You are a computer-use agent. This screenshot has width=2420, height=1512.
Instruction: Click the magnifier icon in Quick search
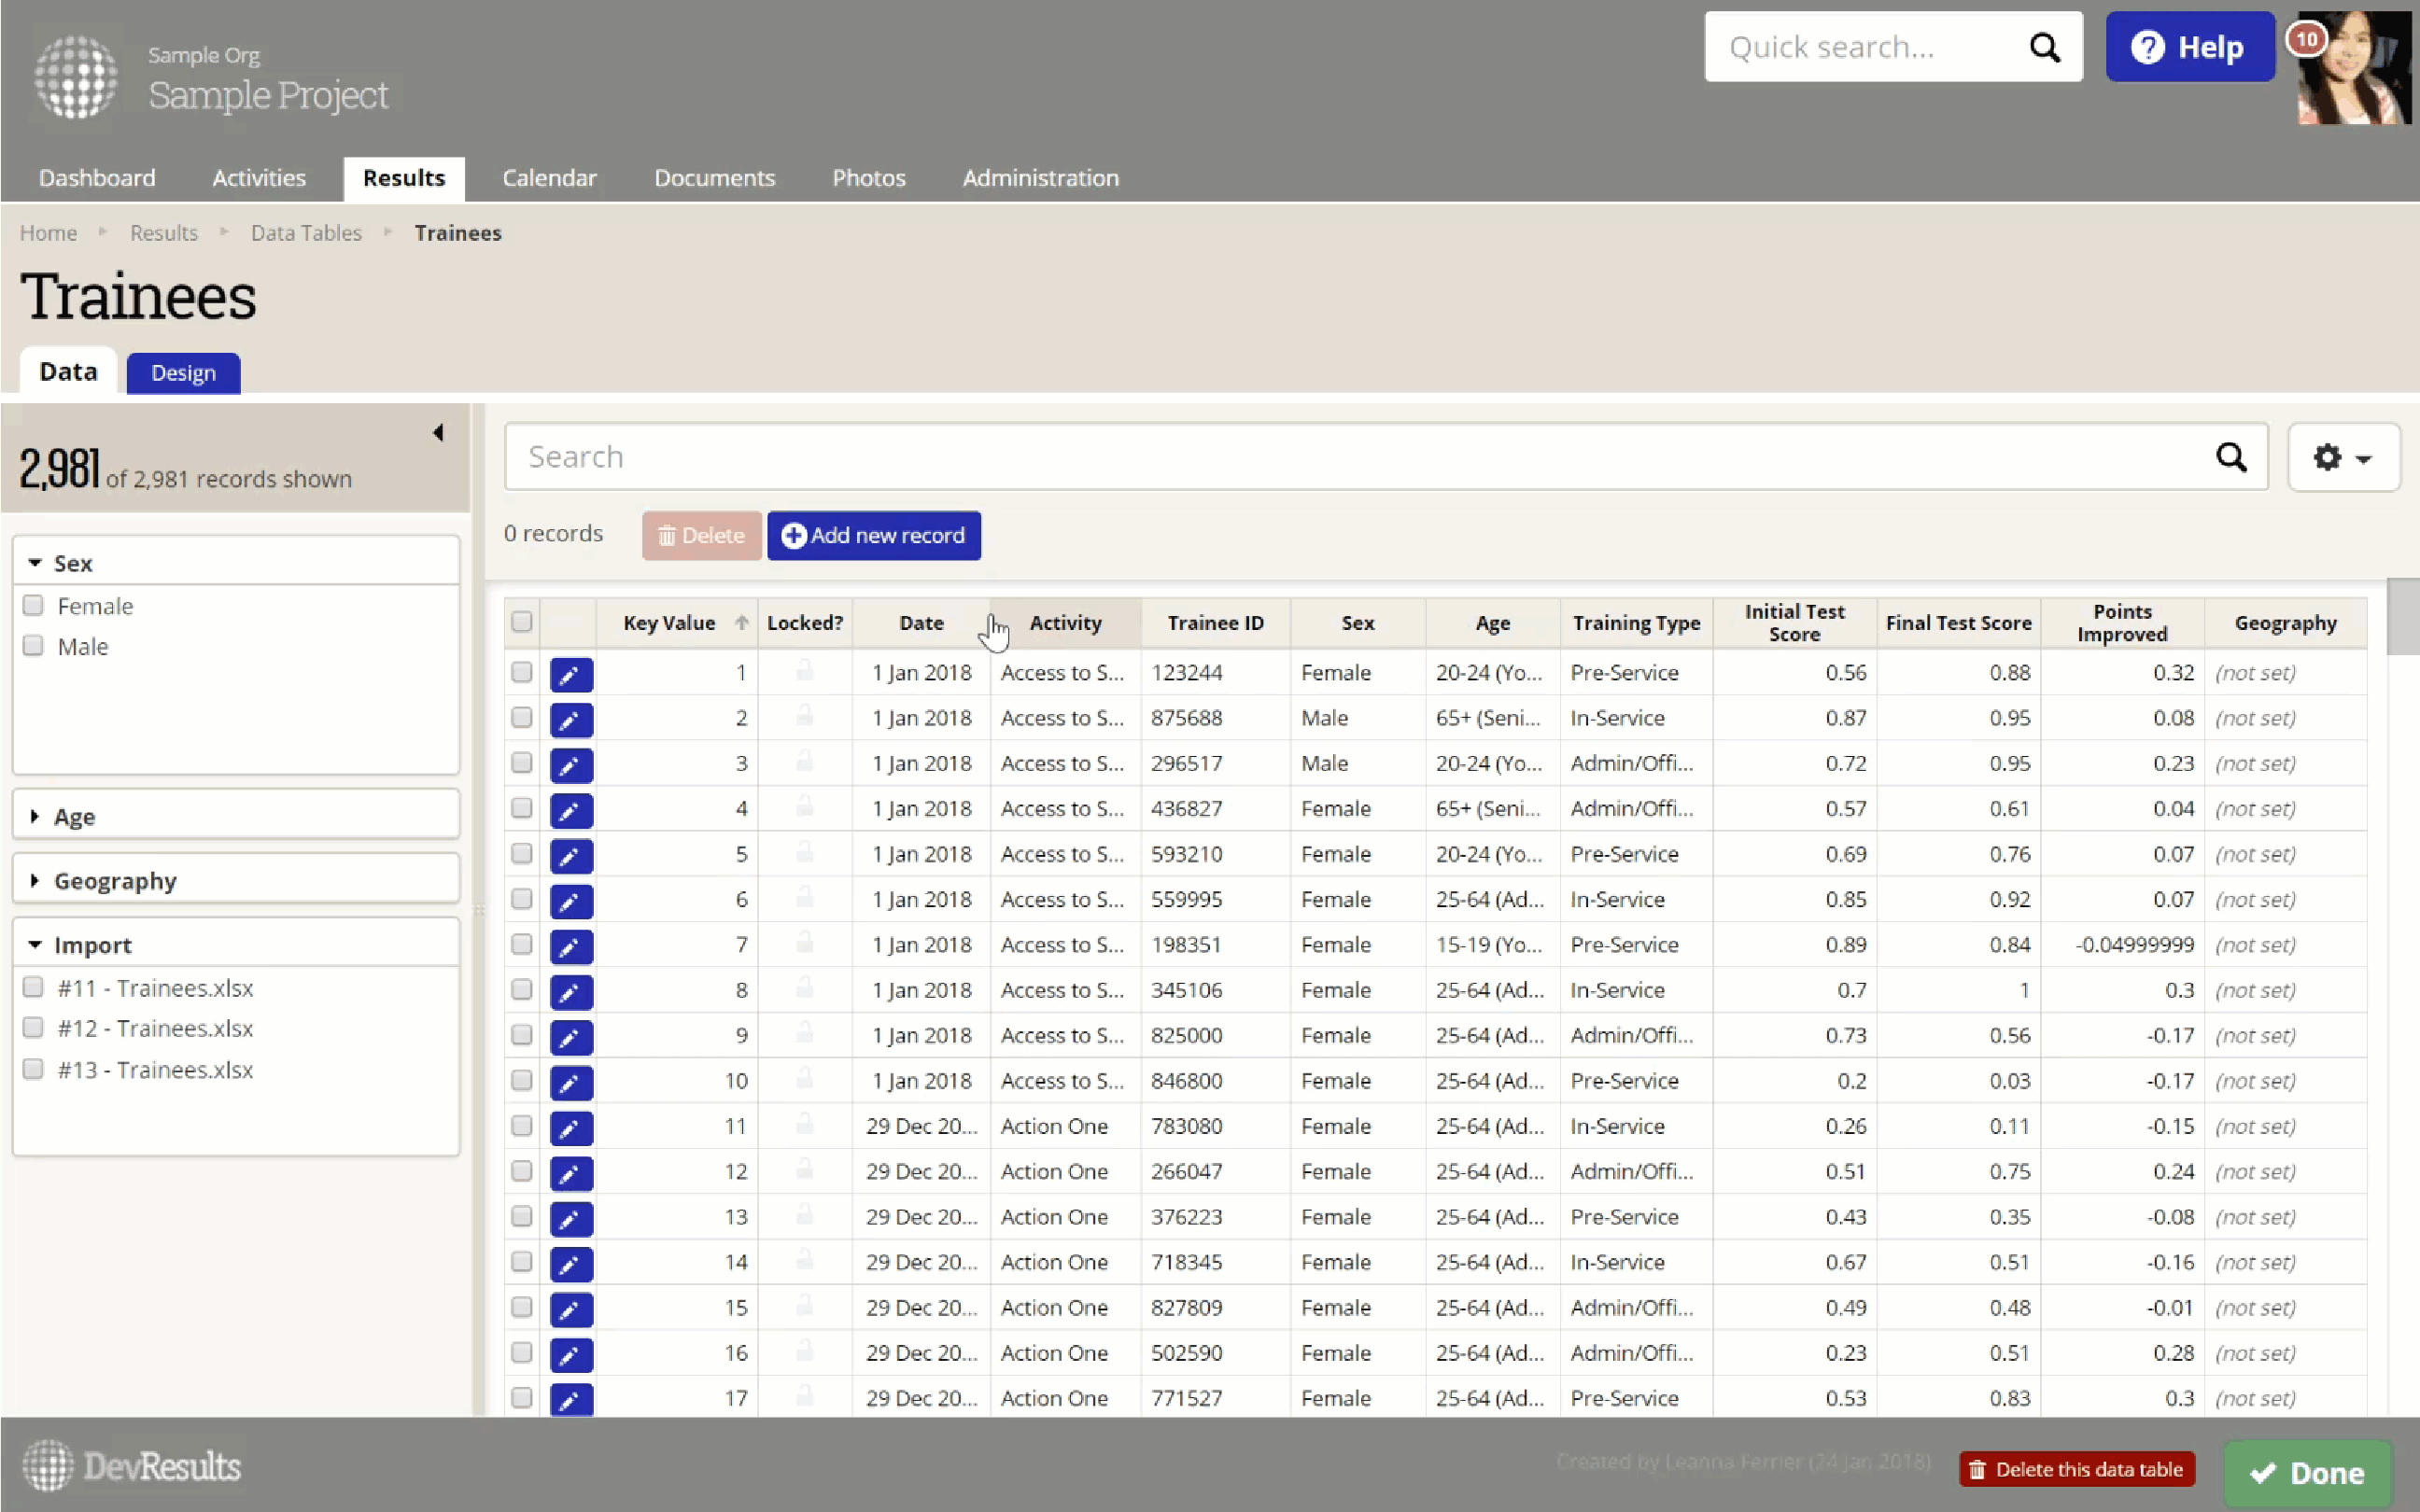coord(2044,47)
